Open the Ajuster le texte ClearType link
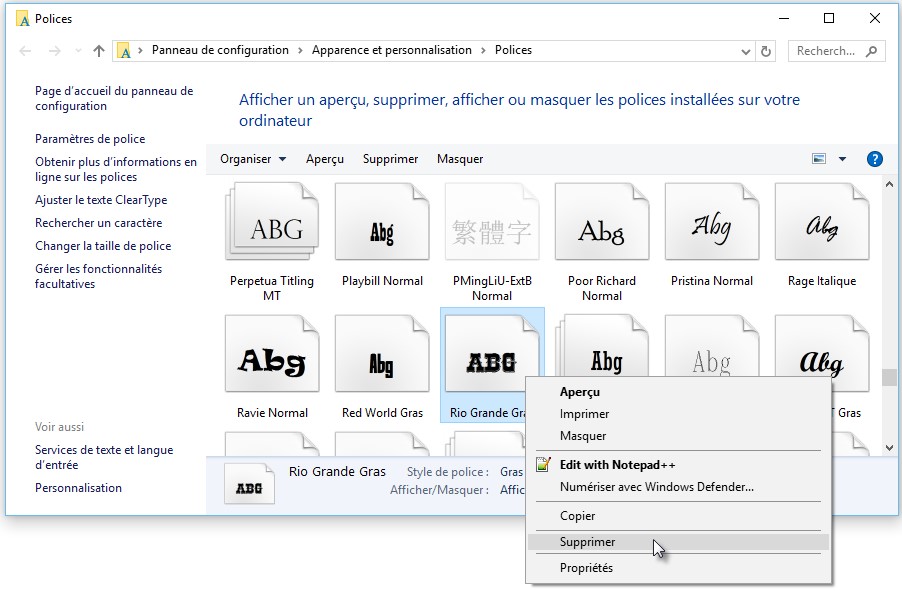902x591 pixels. click(x=101, y=200)
